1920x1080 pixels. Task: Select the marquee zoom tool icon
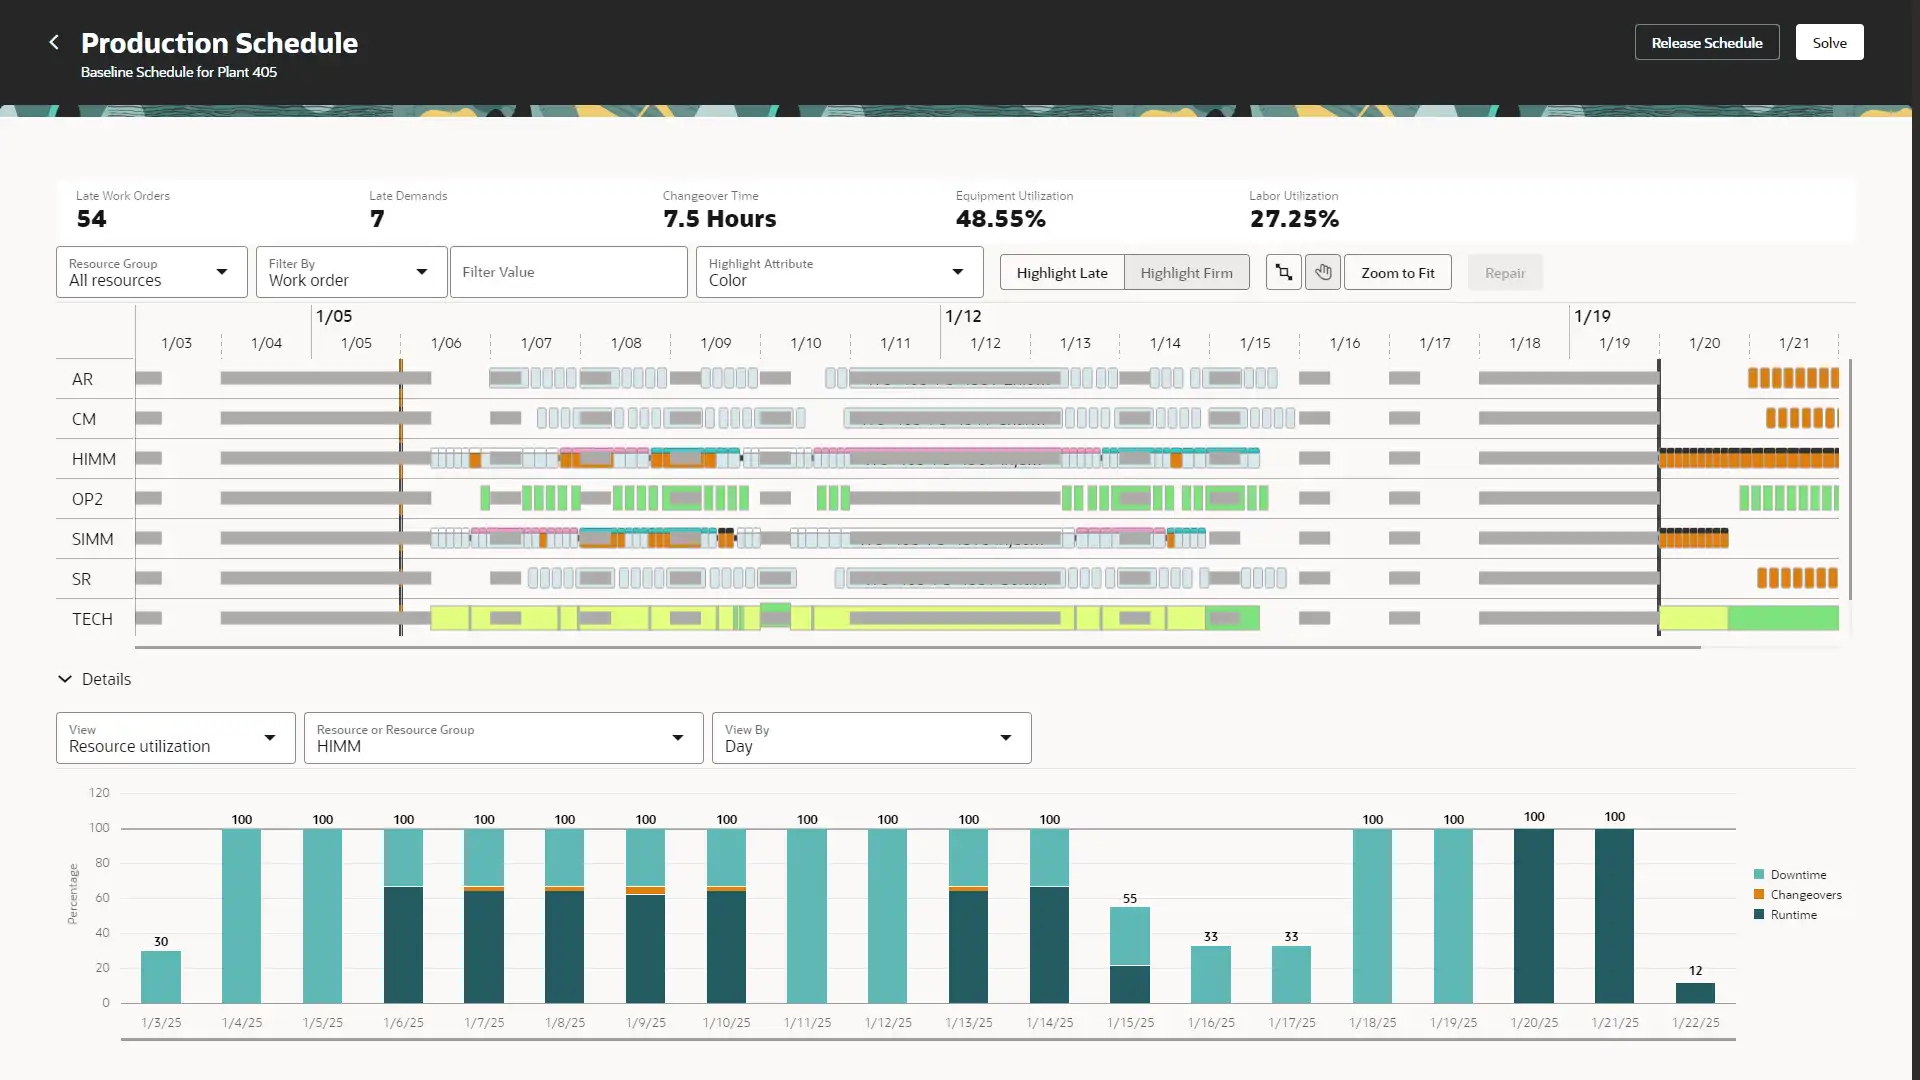tap(1283, 272)
